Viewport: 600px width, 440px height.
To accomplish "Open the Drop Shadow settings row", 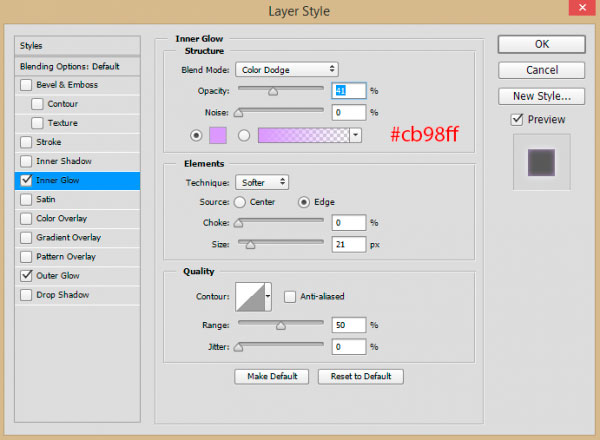I will pyautogui.click(x=77, y=295).
